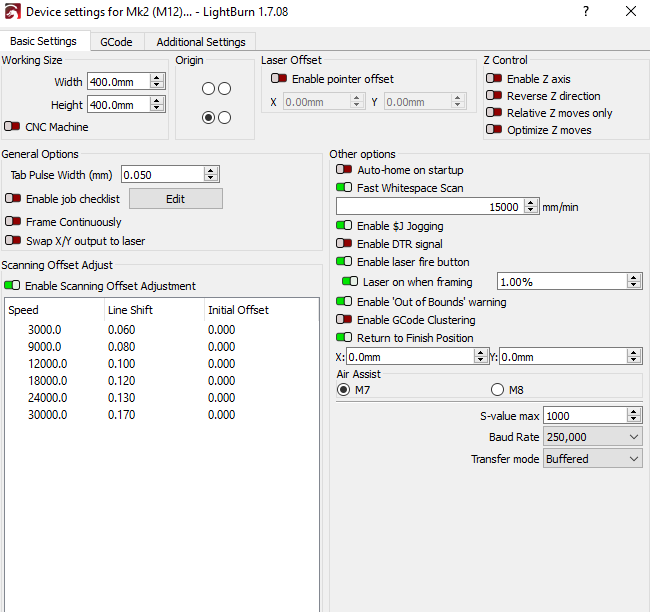Click the LightBurn app icon in title bar
This screenshot has height=612, width=650.
[12, 12]
